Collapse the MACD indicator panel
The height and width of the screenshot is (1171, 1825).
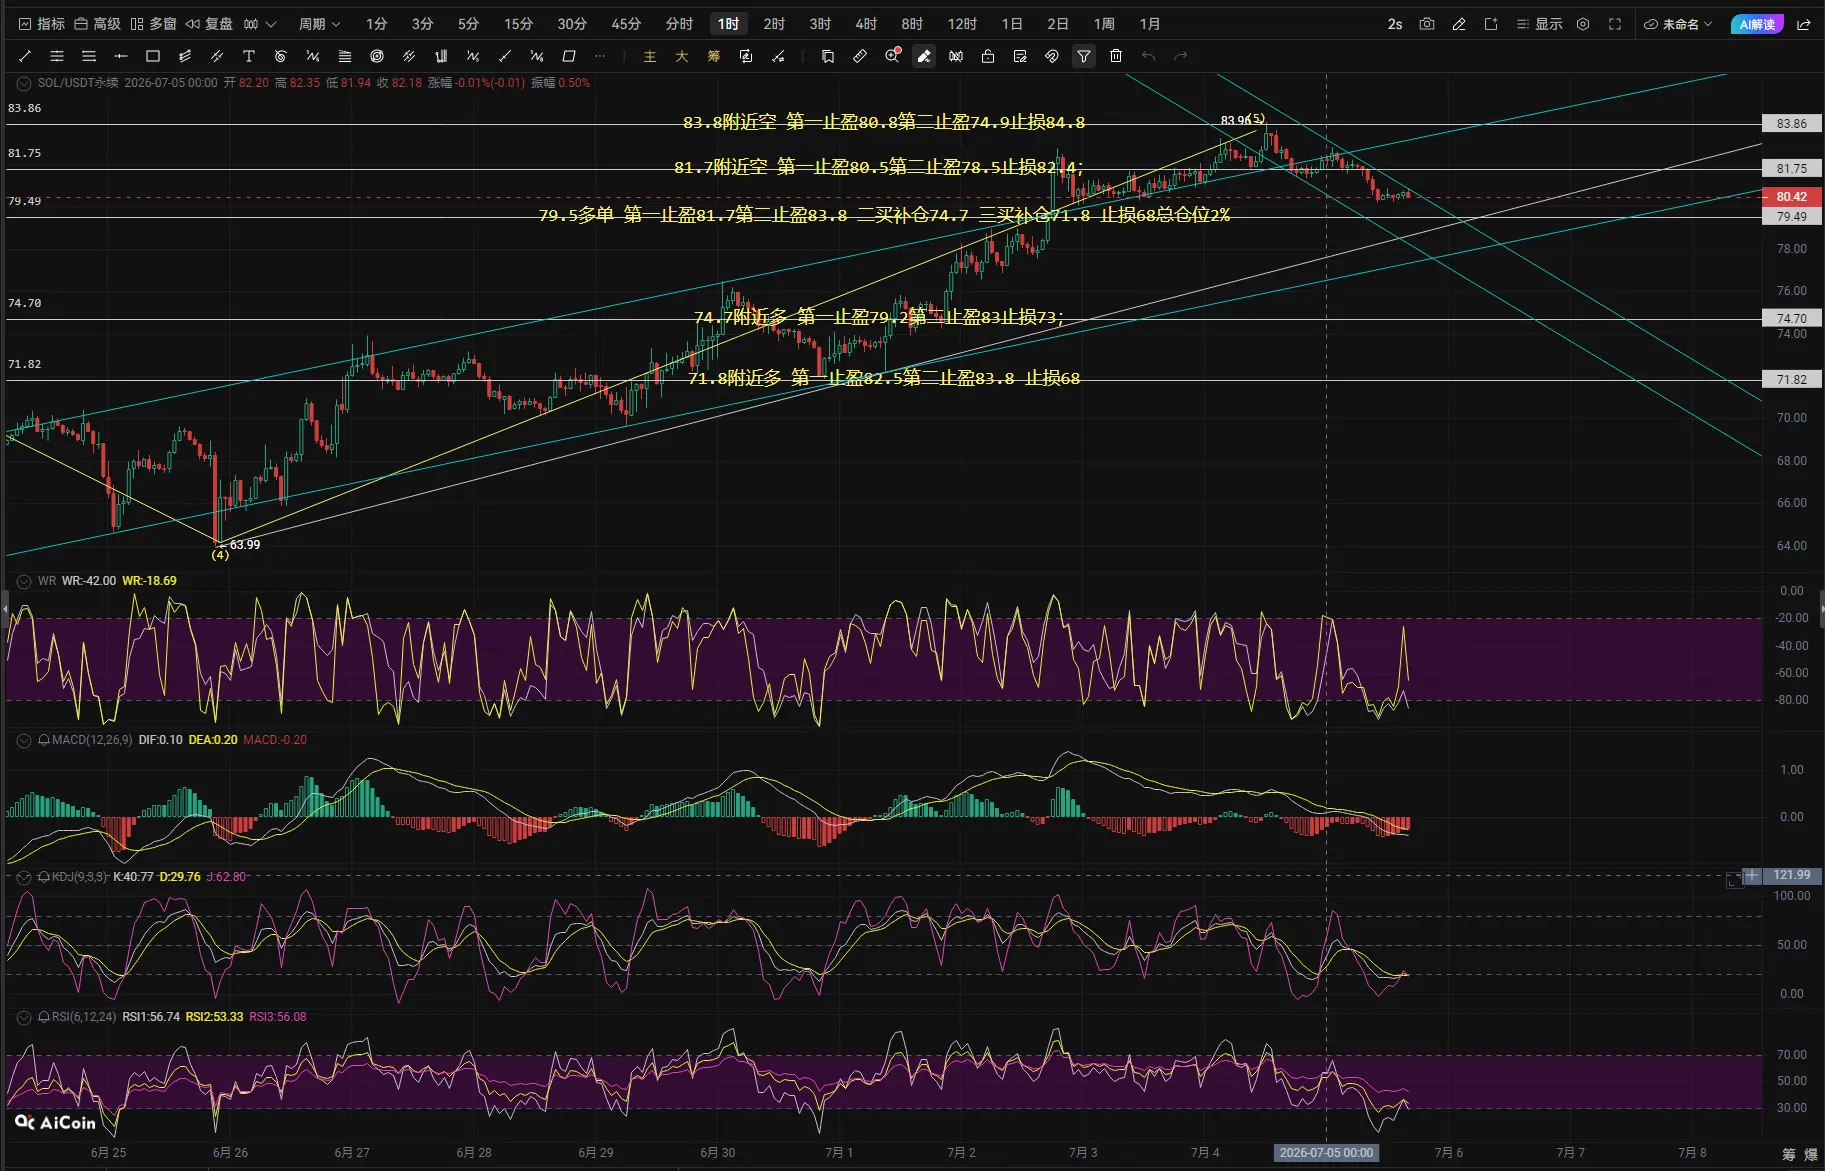pyautogui.click(x=24, y=740)
